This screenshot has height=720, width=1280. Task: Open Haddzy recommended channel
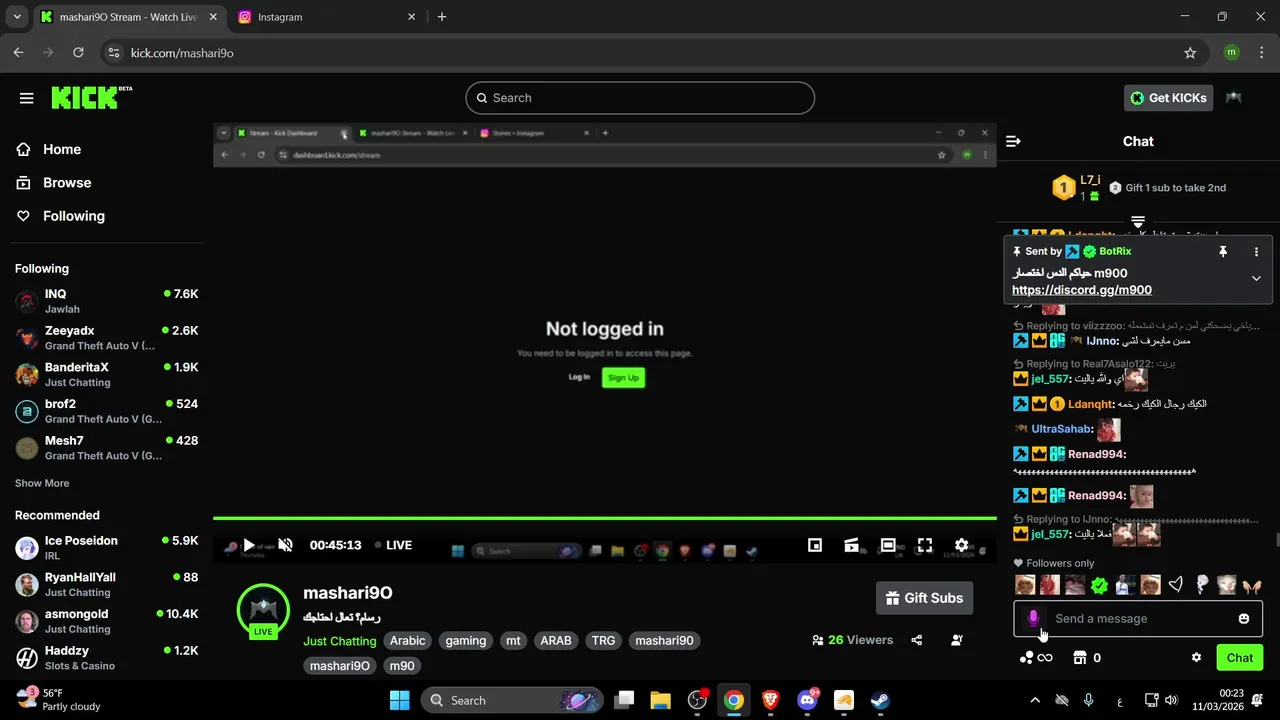coord(107,658)
